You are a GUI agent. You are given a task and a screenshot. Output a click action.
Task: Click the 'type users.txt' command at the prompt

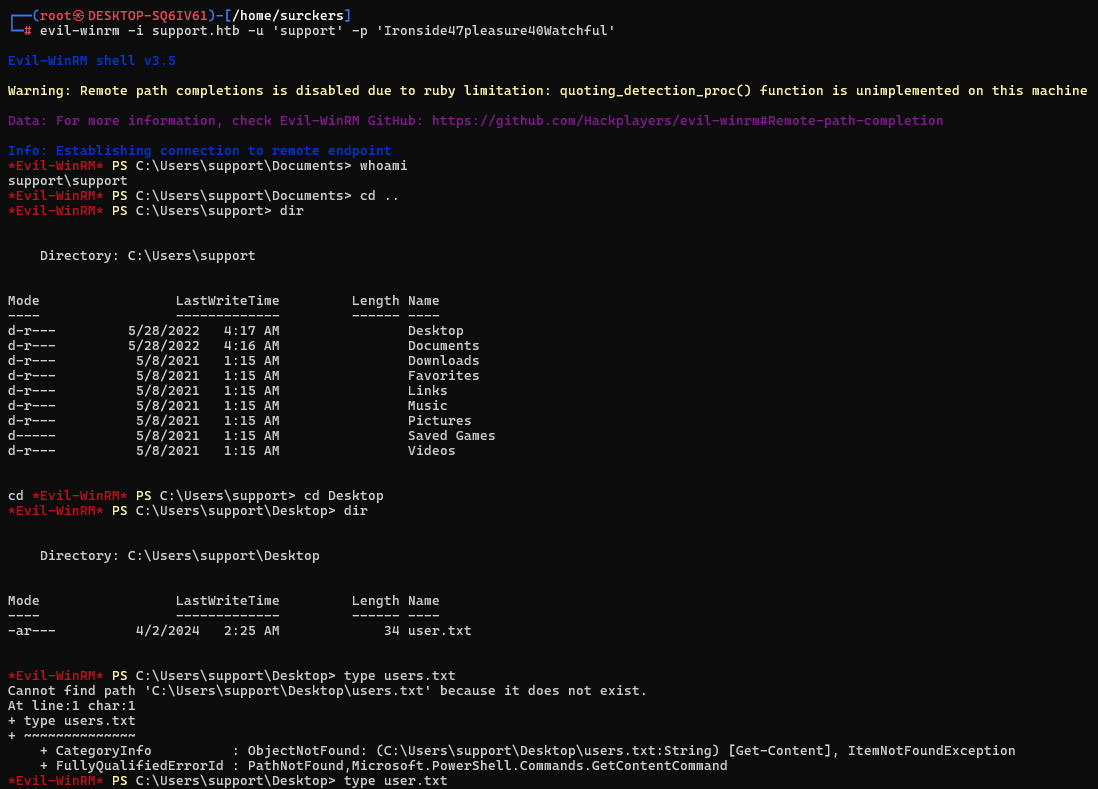[x=399, y=676]
